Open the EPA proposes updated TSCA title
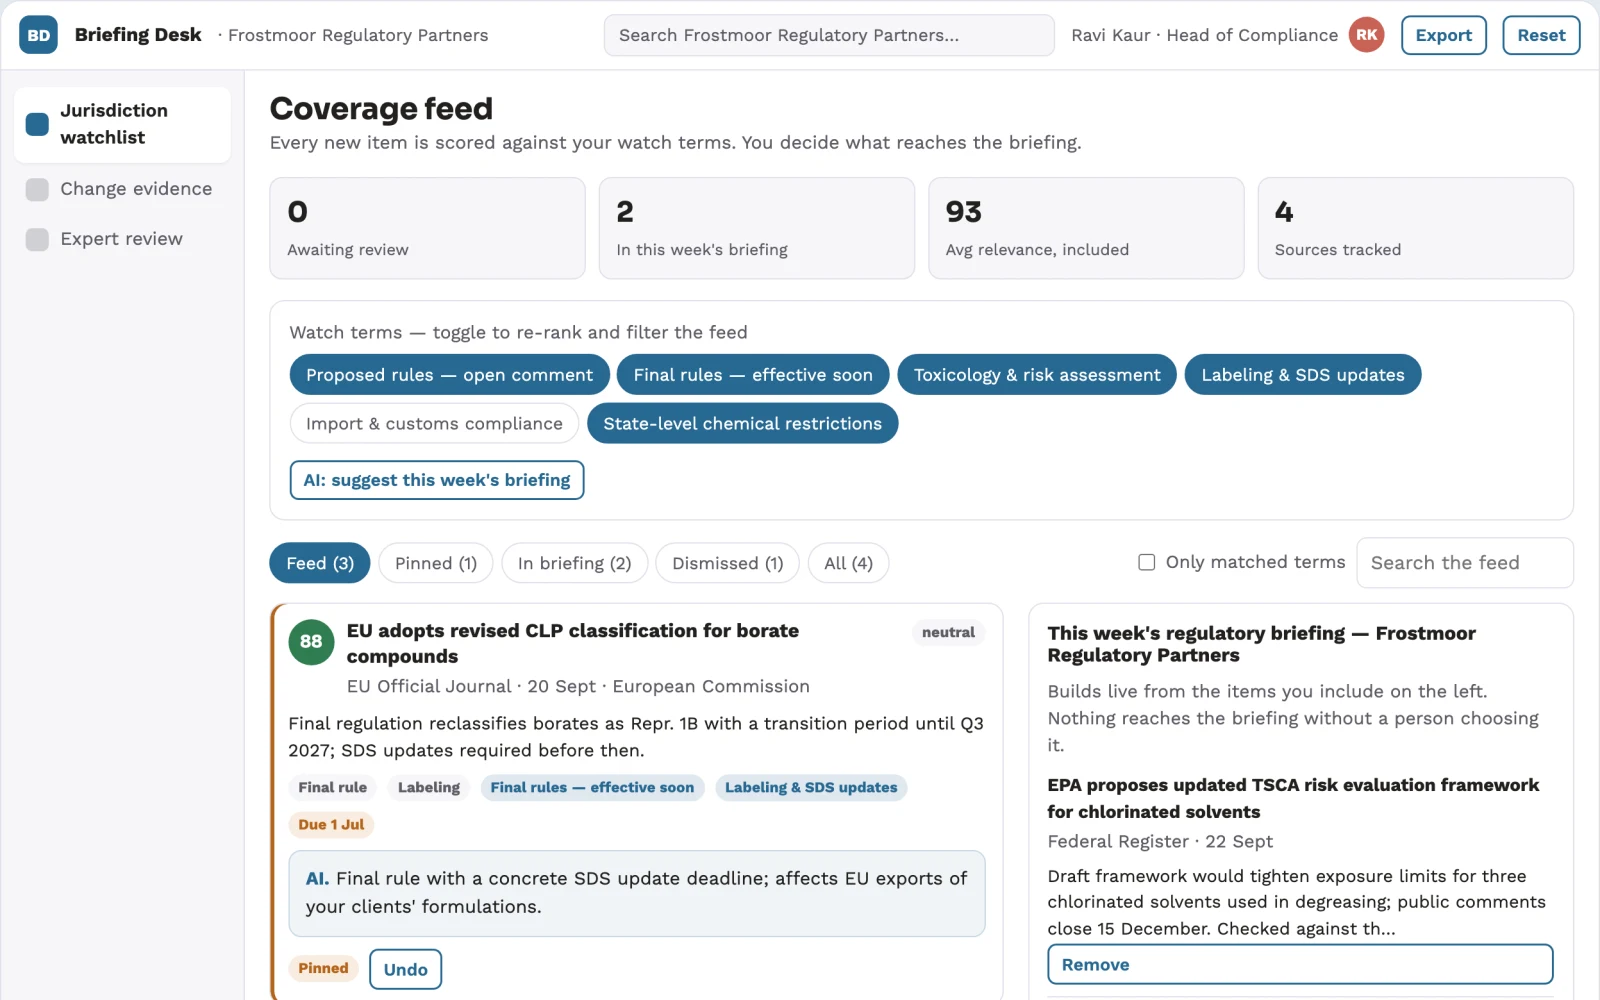This screenshot has width=1600, height=1000. [1293, 798]
